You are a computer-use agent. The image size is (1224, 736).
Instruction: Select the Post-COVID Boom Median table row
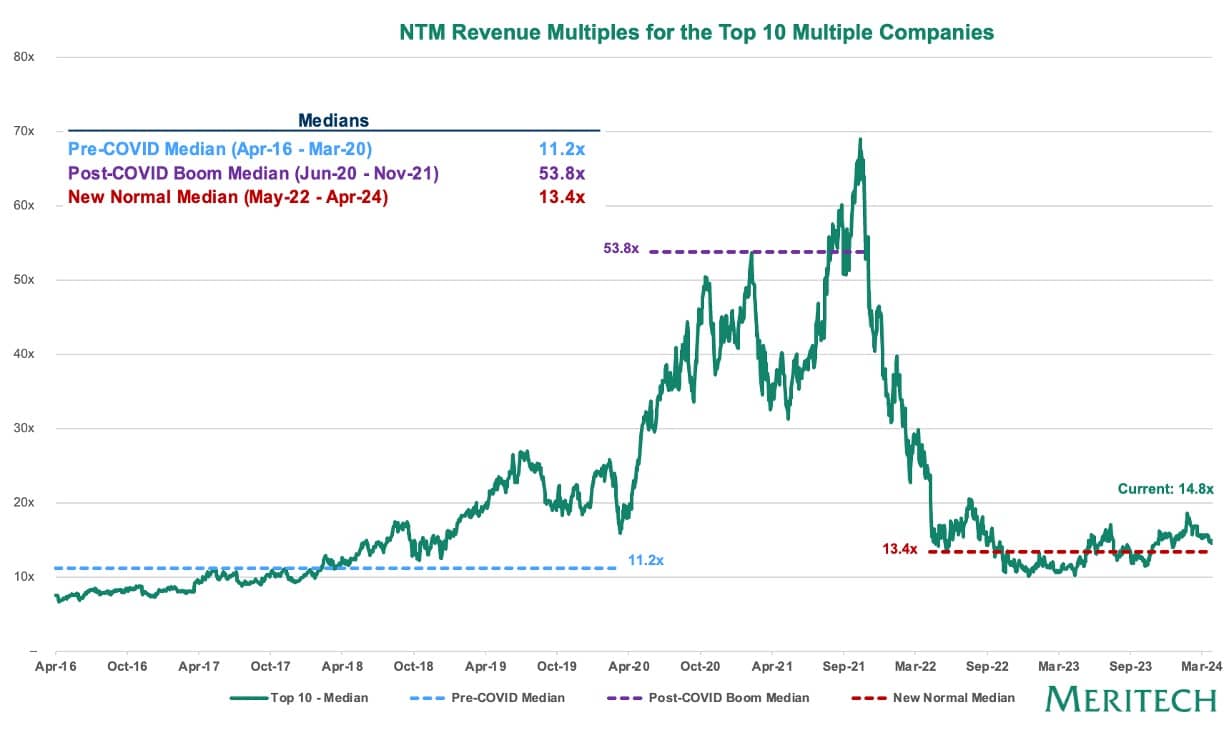tap(327, 173)
